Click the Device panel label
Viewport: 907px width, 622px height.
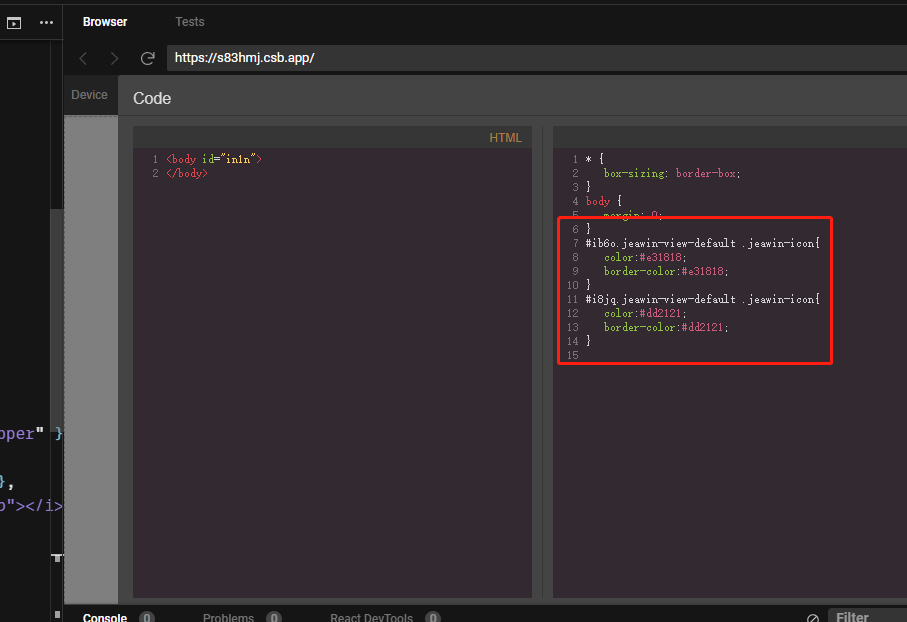pos(89,94)
